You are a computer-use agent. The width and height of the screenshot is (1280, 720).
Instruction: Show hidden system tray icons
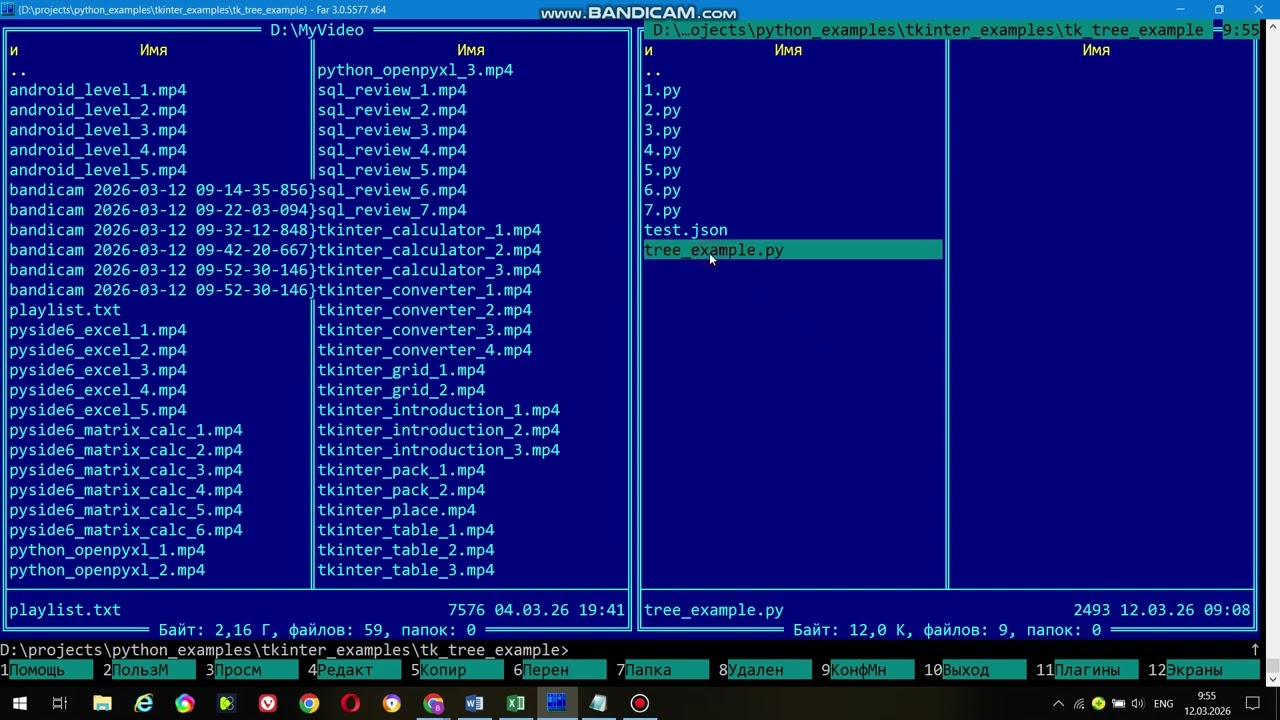point(1059,704)
